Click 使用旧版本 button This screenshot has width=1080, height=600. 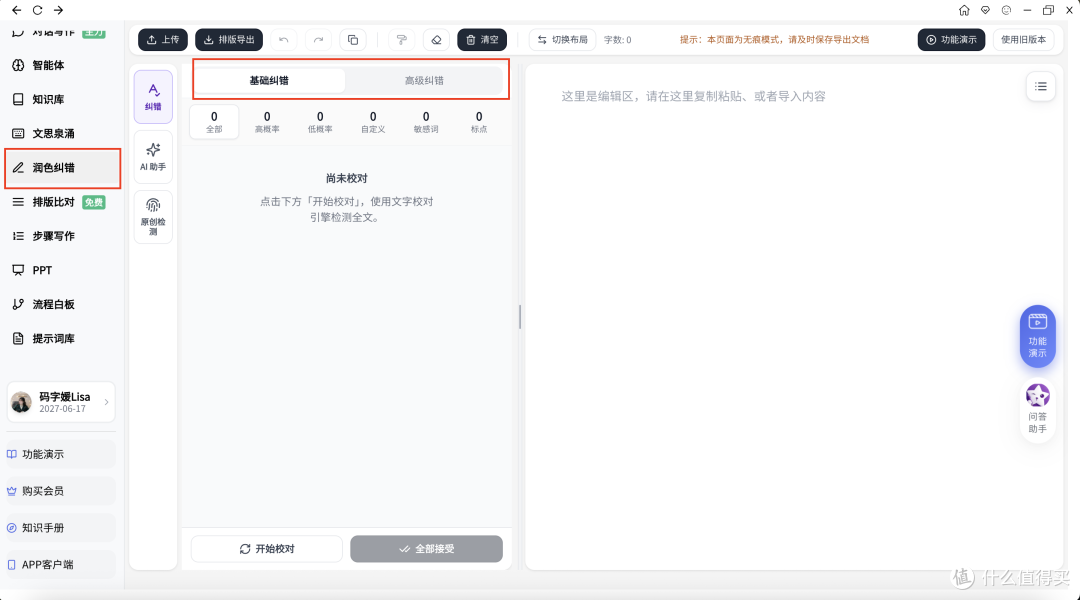click(1024, 40)
